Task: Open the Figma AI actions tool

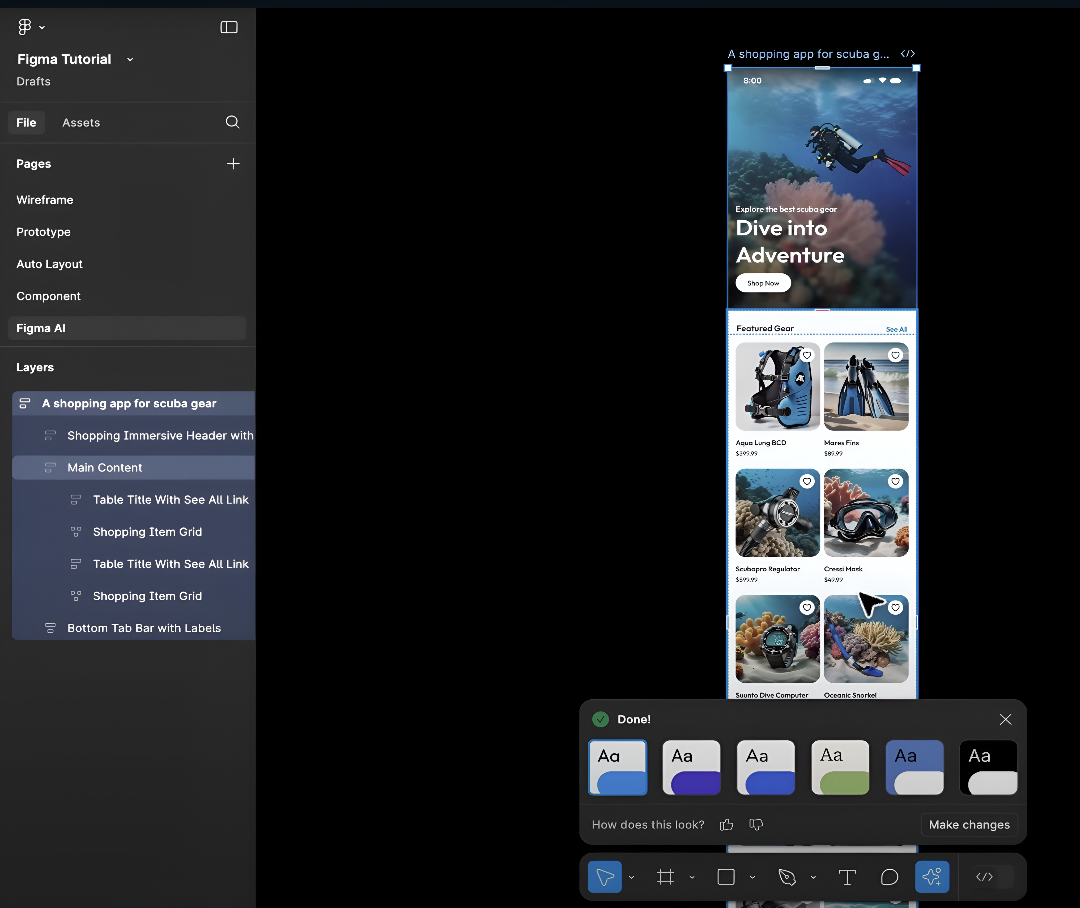Action: [932, 877]
